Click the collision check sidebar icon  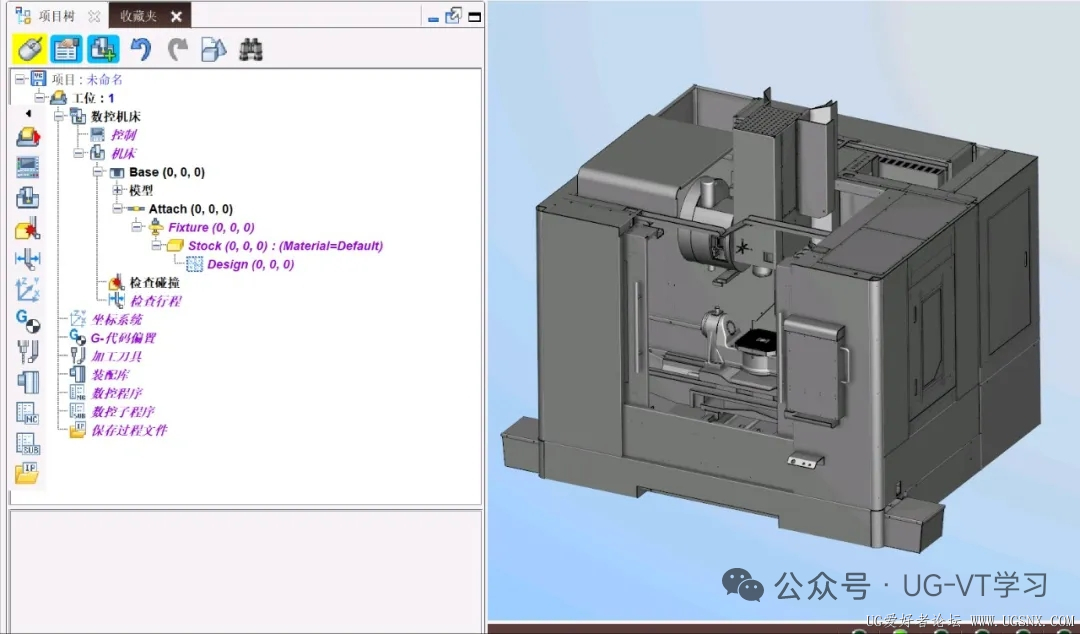28,229
